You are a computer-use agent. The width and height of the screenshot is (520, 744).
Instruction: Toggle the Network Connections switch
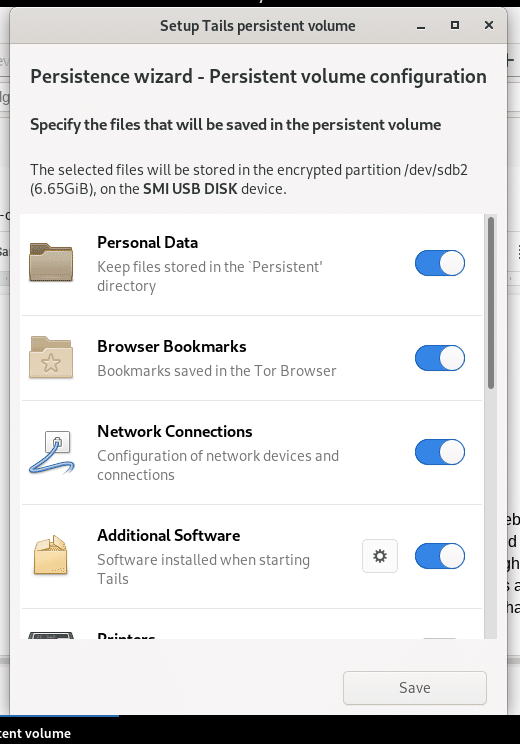point(440,452)
